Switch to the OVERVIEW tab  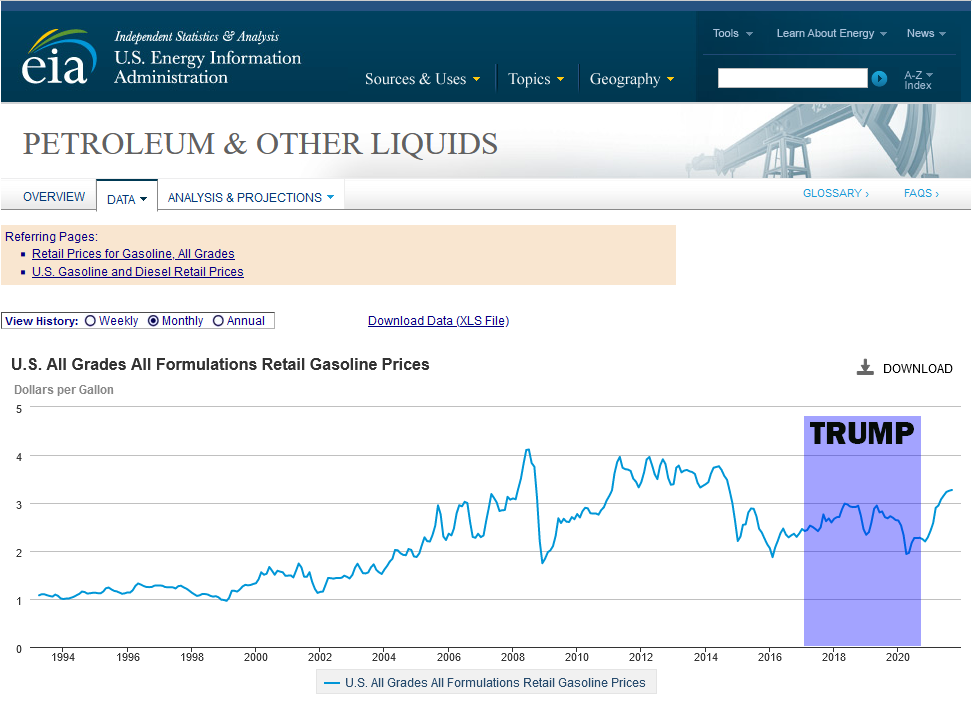tap(54, 197)
